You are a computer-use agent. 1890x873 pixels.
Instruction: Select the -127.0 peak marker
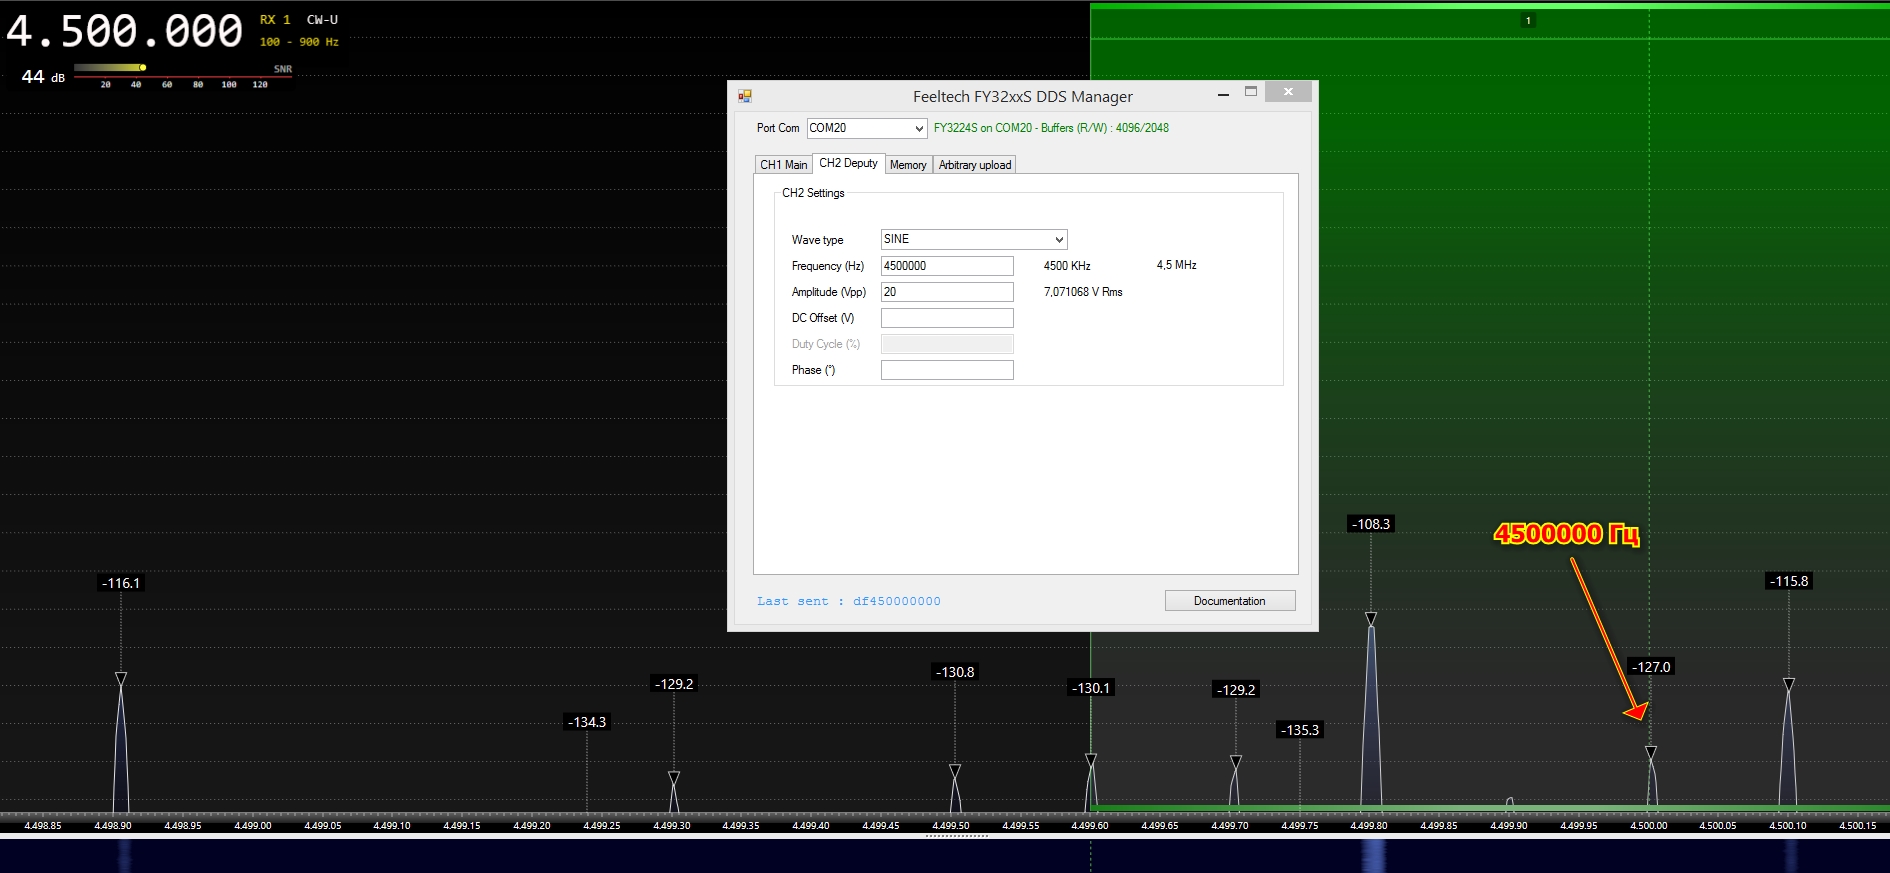1651,667
